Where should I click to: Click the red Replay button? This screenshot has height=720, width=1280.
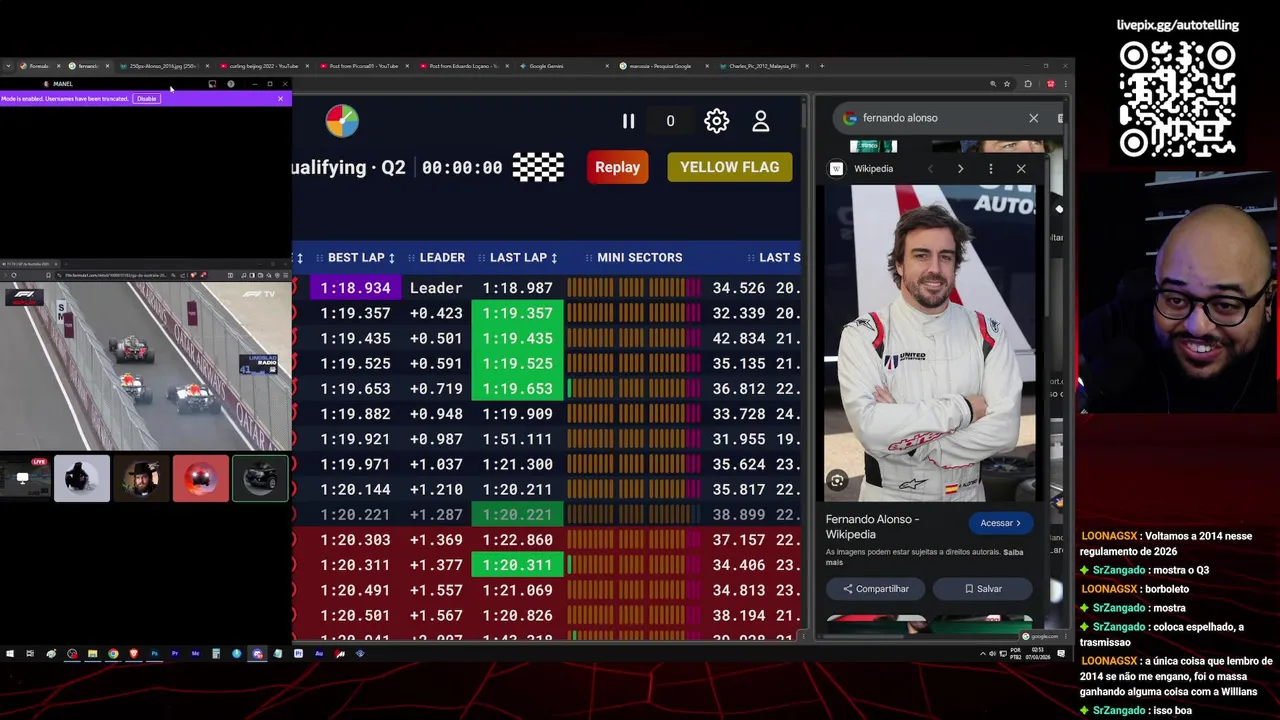point(617,167)
